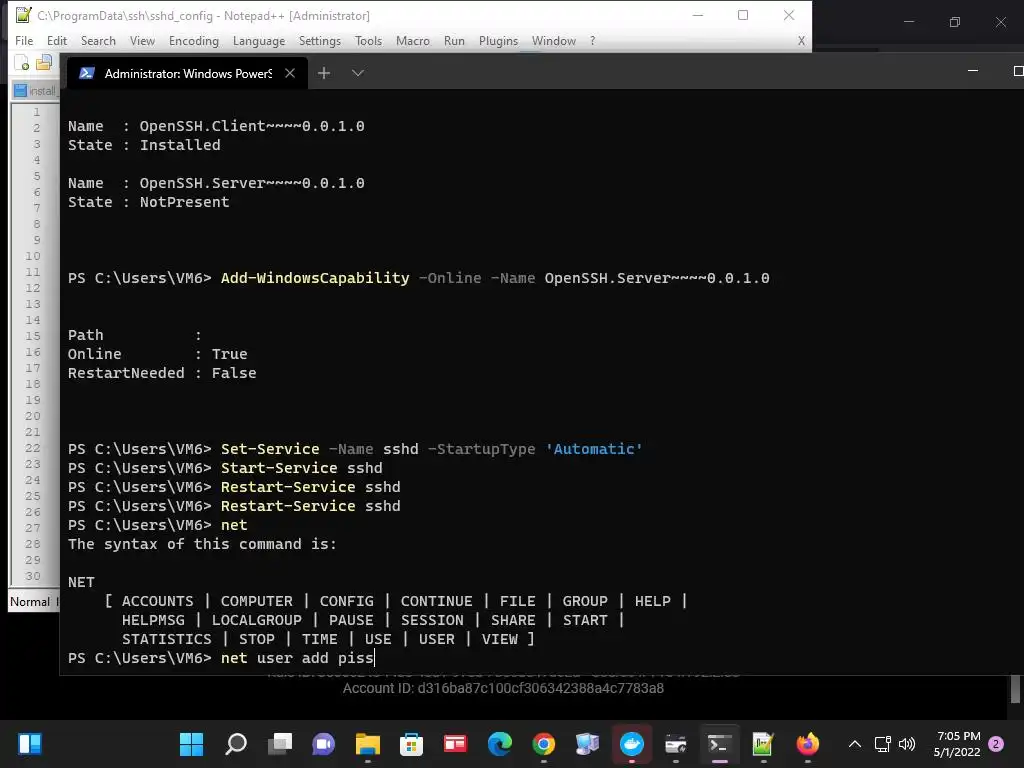Click the Account ID text behind the terminal

(x=503, y=688)
